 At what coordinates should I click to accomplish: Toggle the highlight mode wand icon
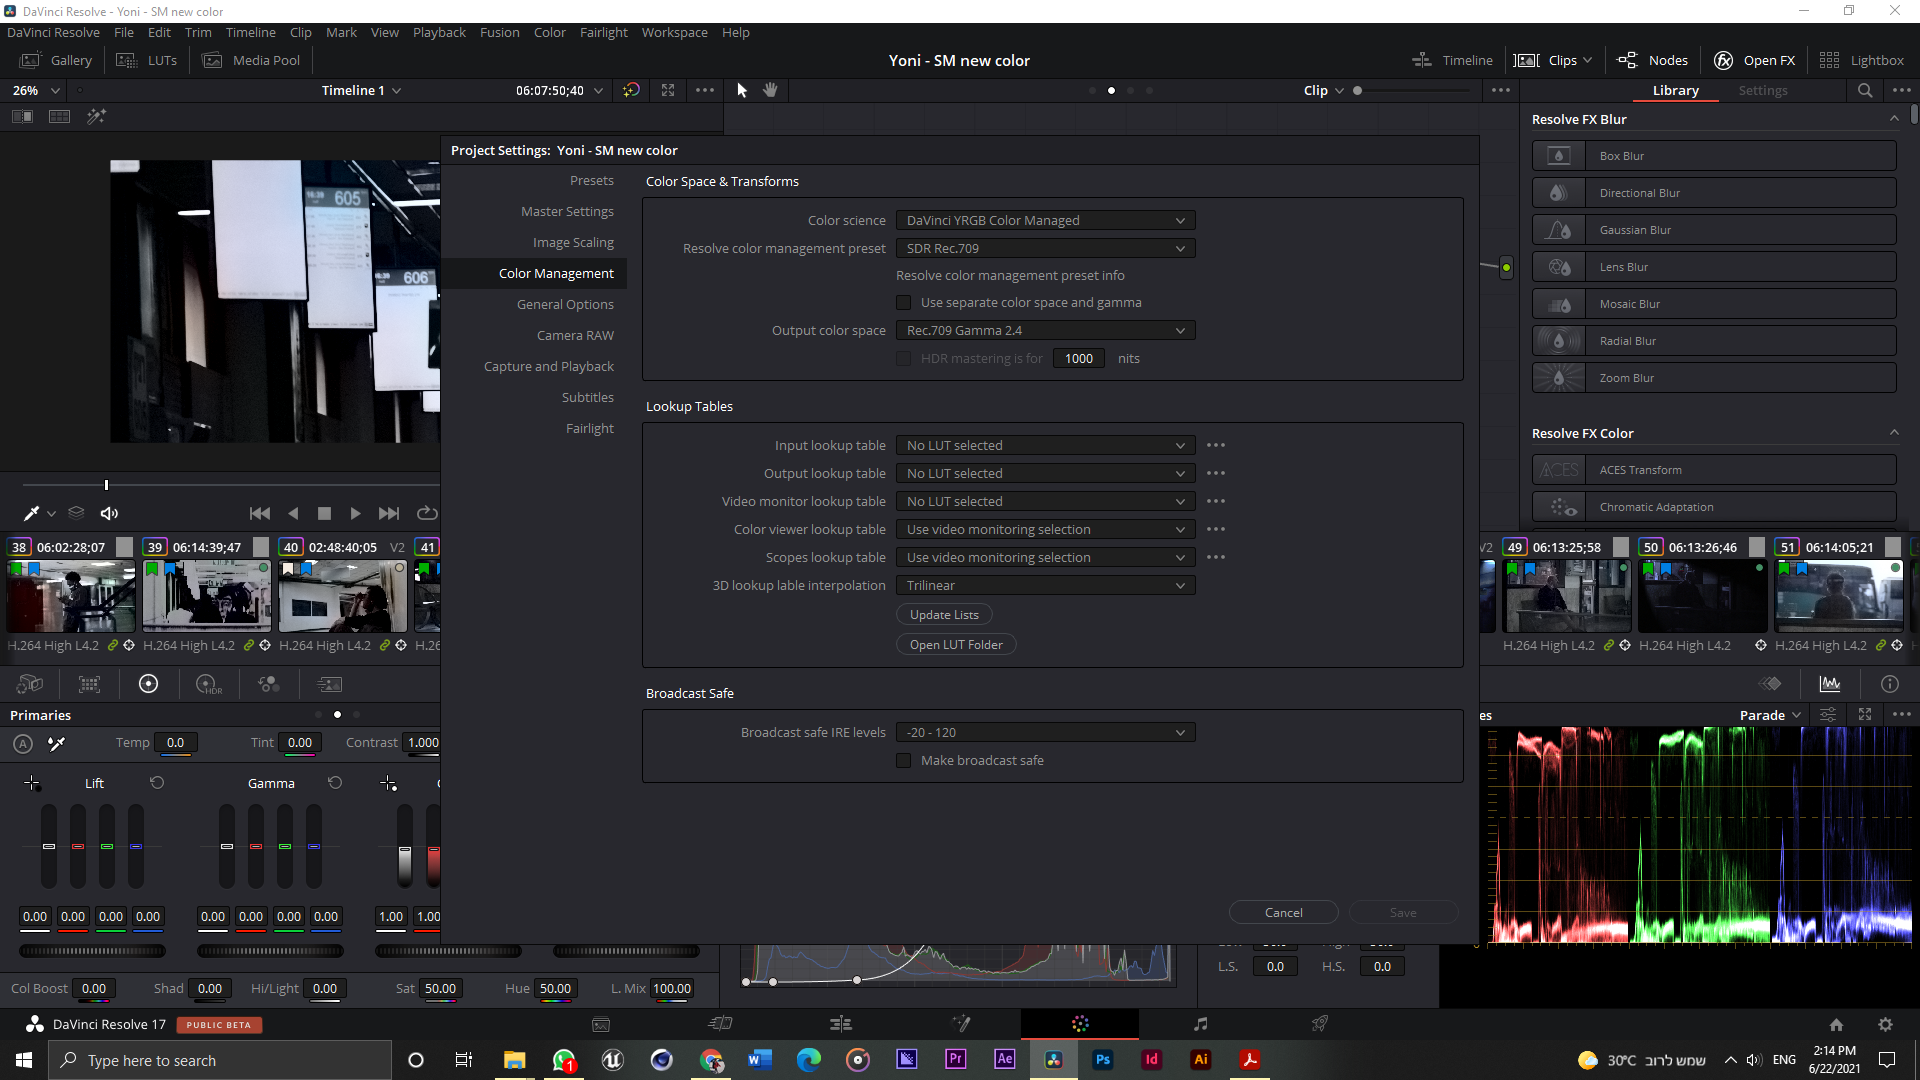pos(96,117)
